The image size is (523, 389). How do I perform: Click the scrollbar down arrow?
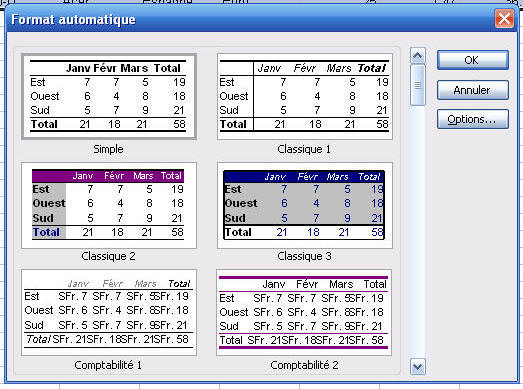418,367
